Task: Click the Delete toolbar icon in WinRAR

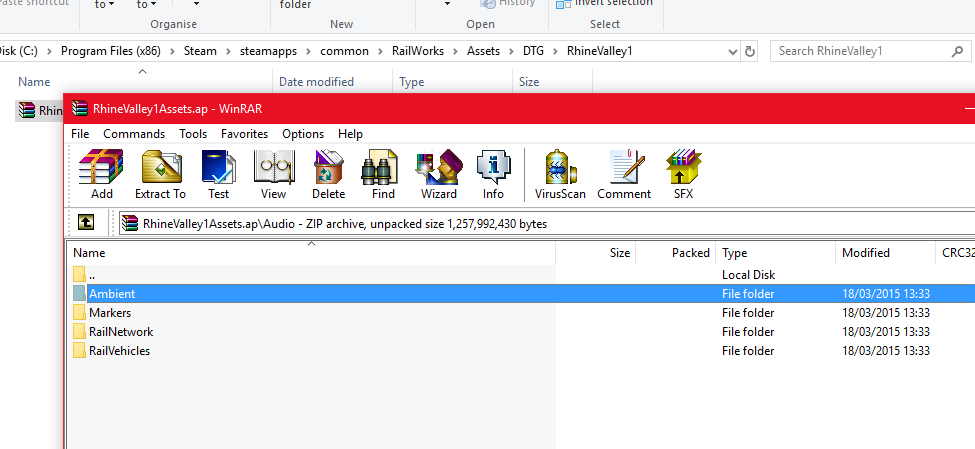Action: pos(328,167)
